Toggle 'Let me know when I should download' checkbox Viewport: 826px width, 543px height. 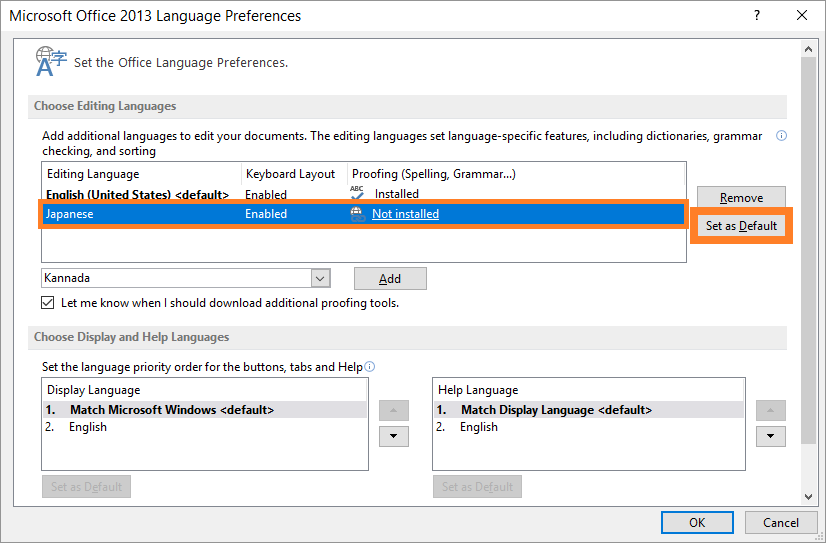[47, 303]
